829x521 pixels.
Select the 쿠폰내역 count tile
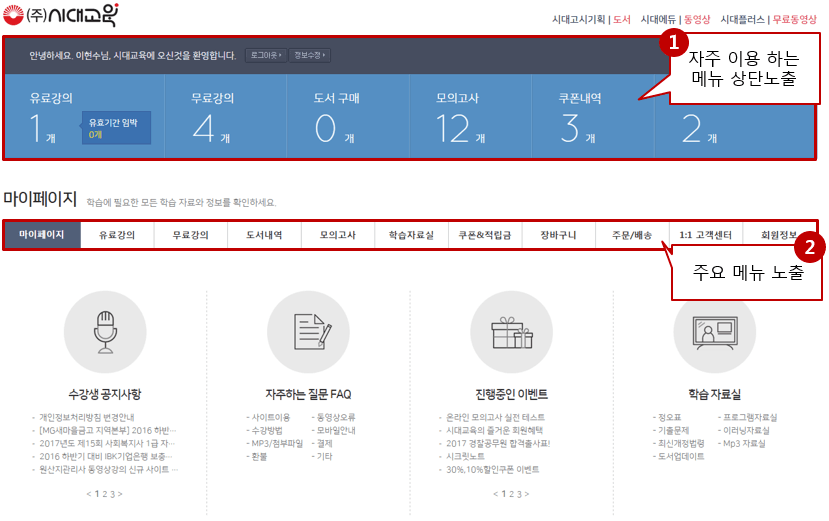point(593,116)
